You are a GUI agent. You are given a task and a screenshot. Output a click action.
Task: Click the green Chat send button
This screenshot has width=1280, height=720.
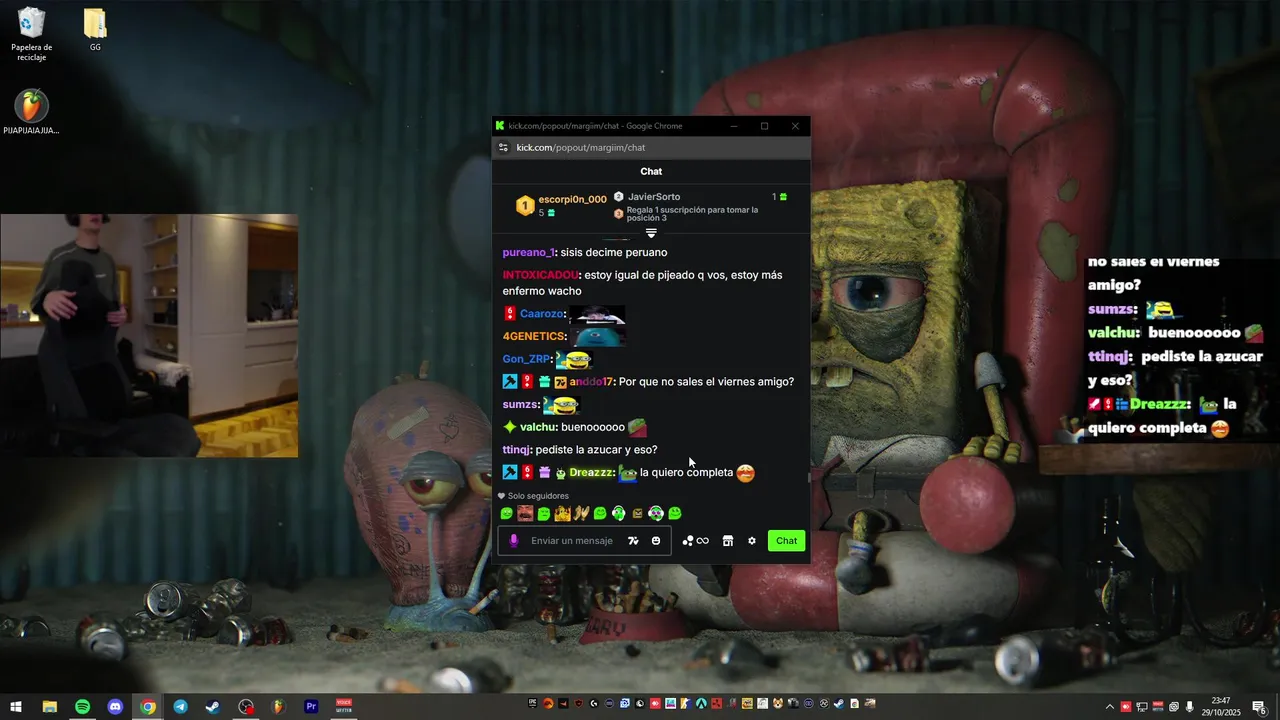[786, 541]
